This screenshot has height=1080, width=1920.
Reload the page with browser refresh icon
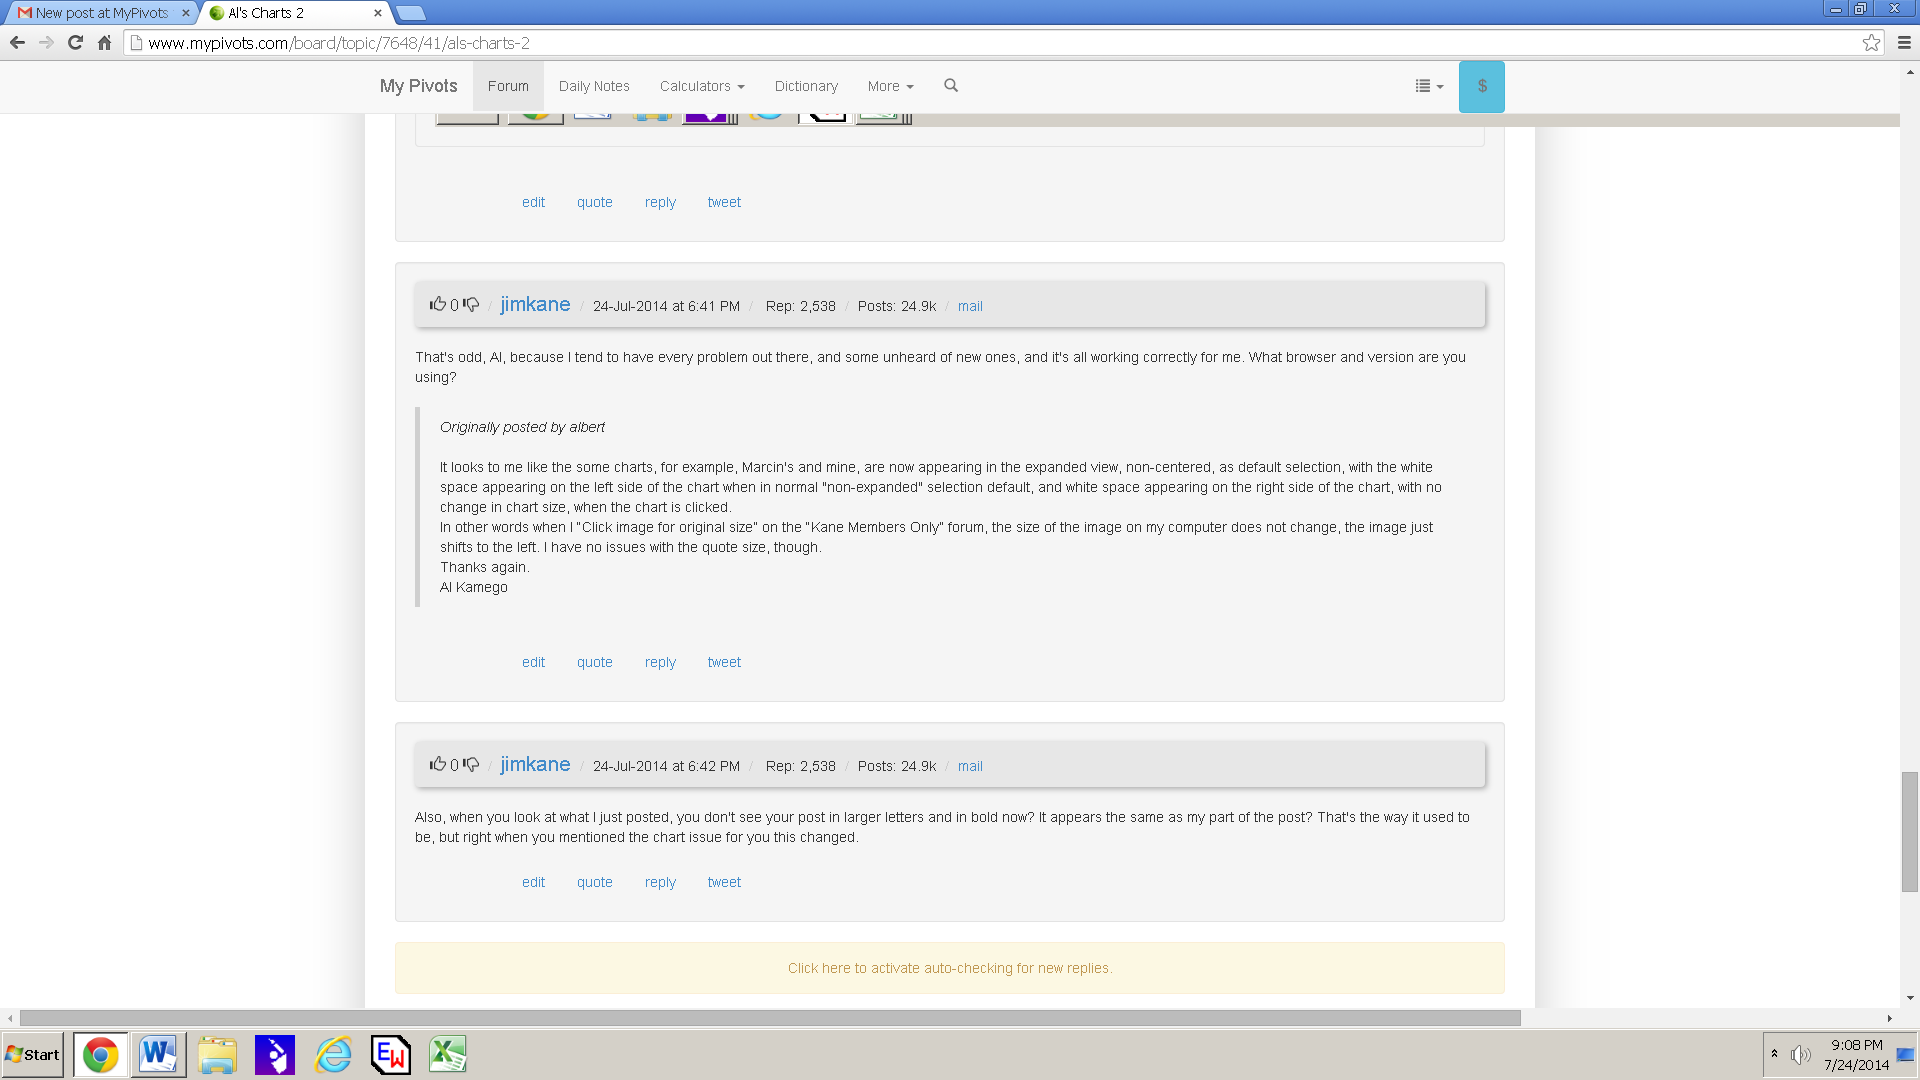(x=75, y=43)
